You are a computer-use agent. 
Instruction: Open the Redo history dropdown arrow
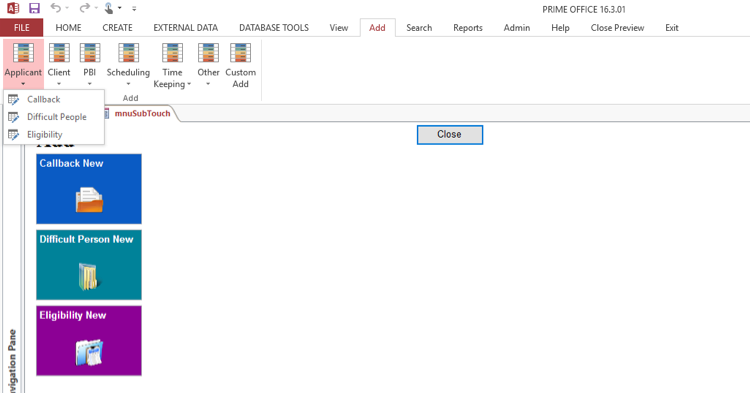[x=96, y=8]
